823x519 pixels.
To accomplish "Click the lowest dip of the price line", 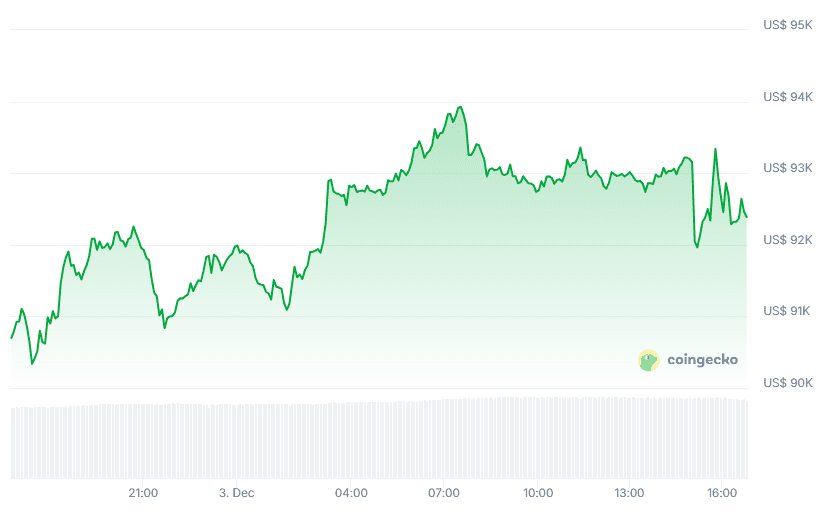I will (33, 363).
